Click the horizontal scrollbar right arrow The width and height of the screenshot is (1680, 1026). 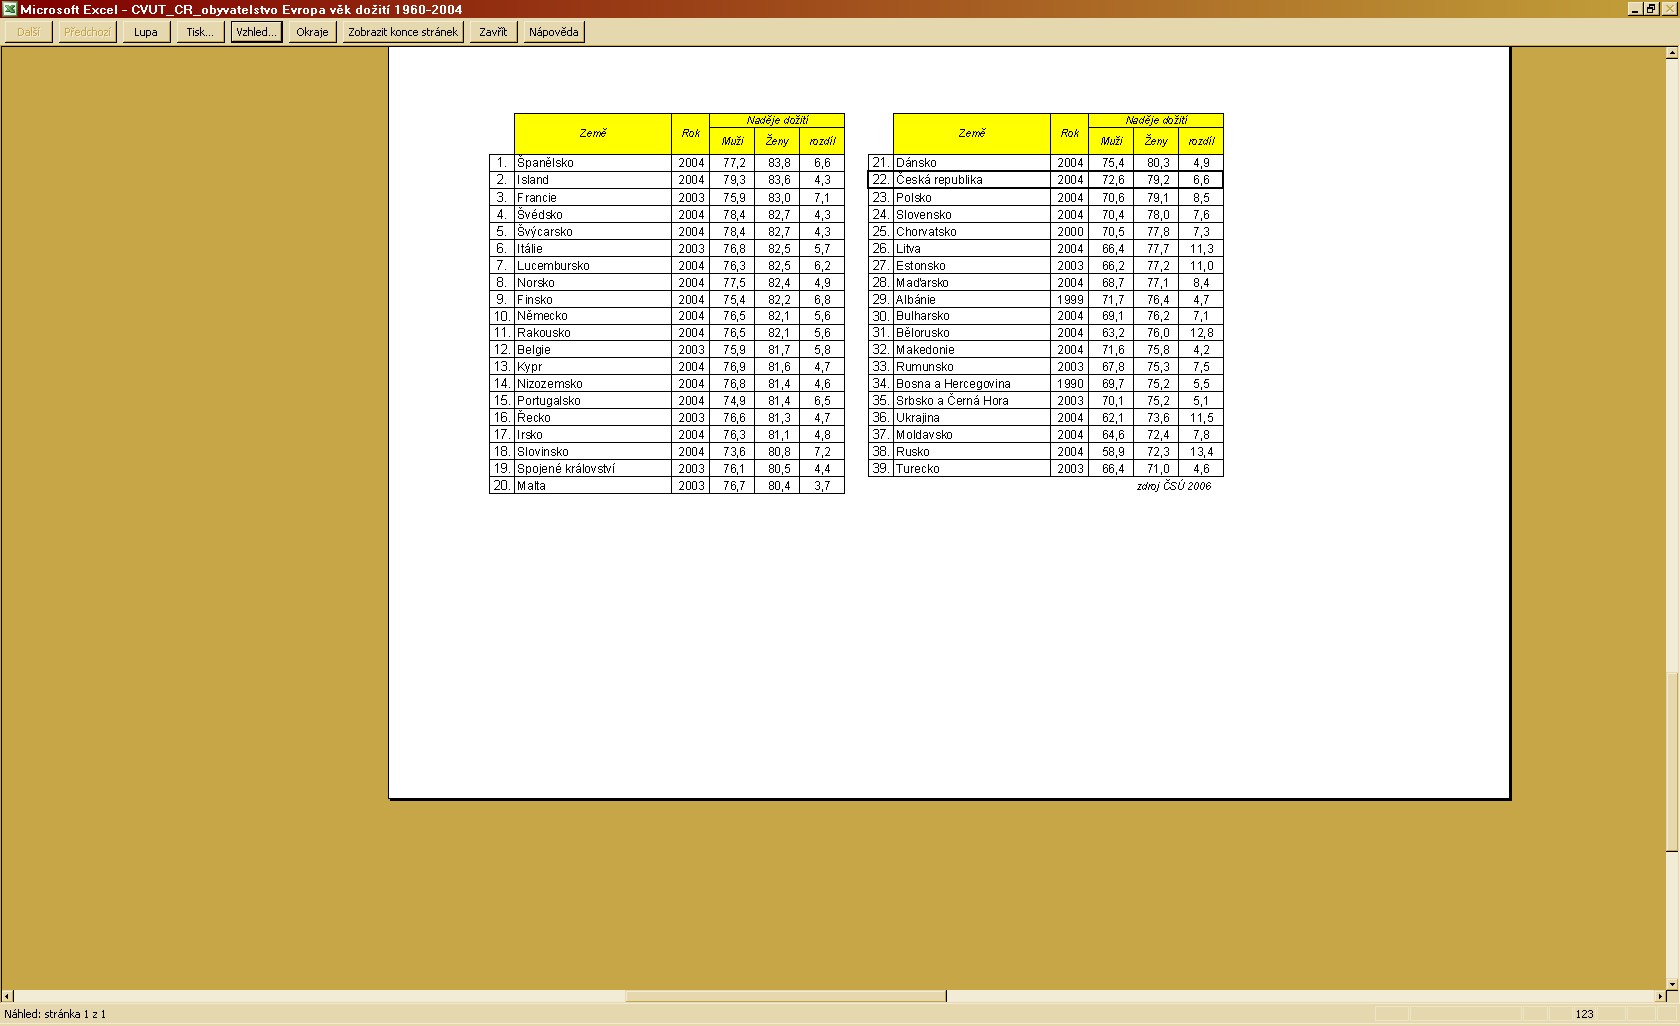[x=1659, y=996]
